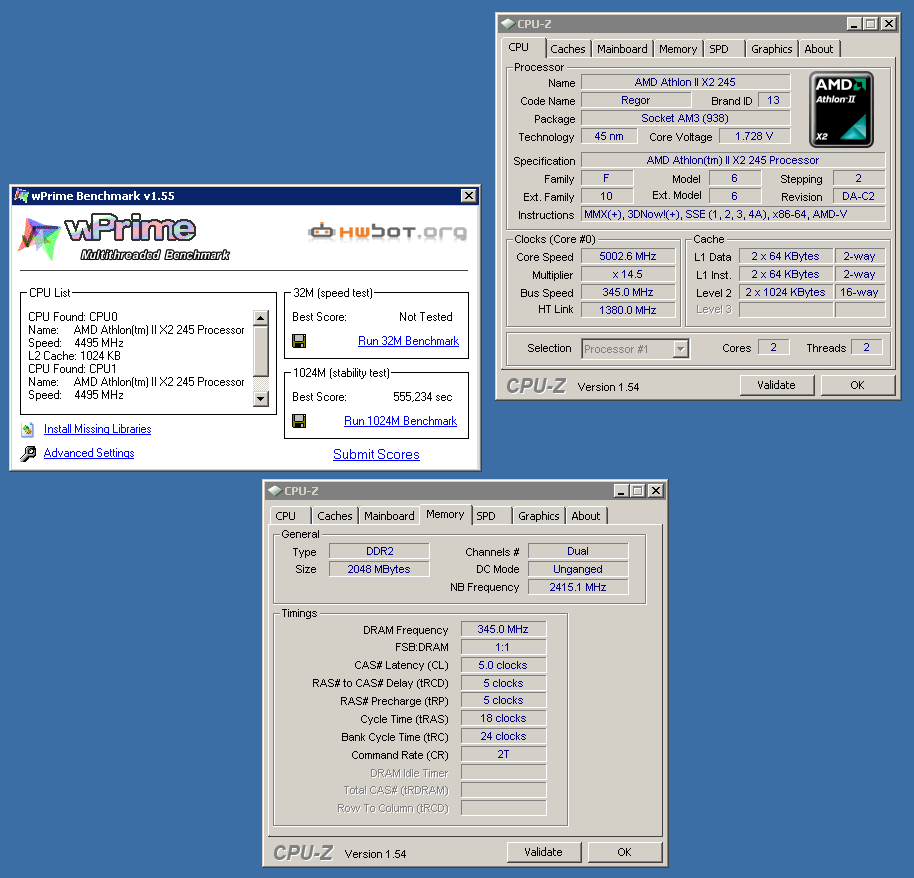Click the top CPU-Z window title icon
This screenshot has width=914, height=878.
click(x=508, y=24)
